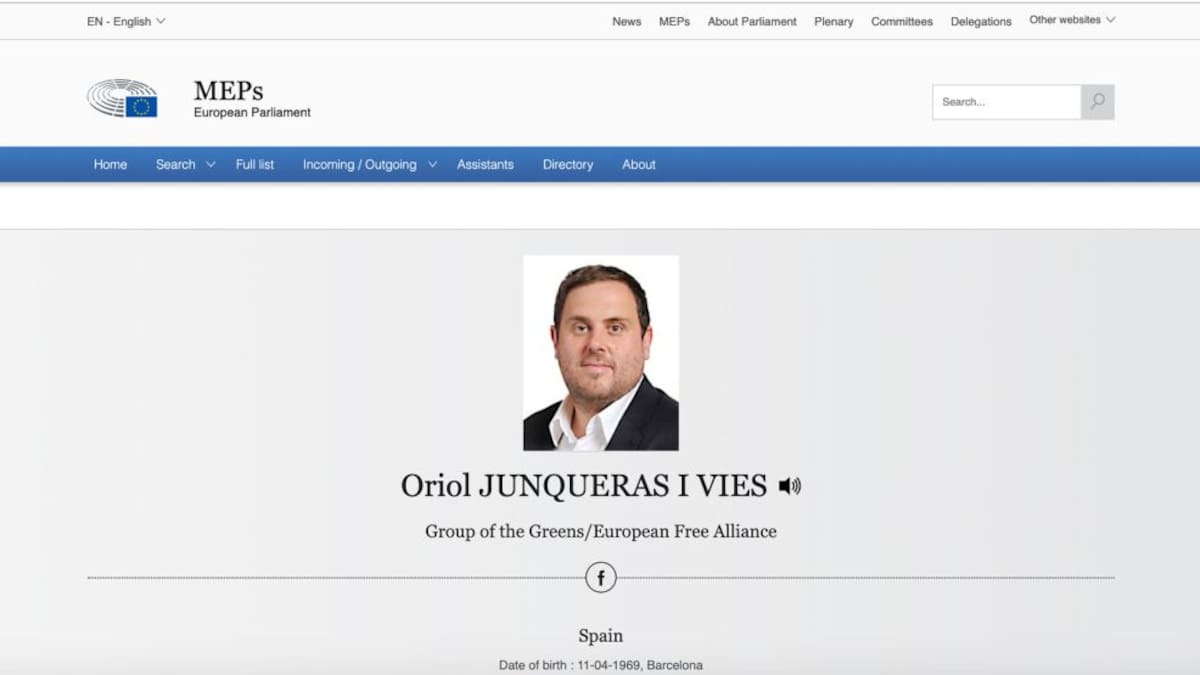Viewport: 1200px width, 675px height.
Task: Click the Date of birth line
Action: pyautogui.click(x=601, y=665)
